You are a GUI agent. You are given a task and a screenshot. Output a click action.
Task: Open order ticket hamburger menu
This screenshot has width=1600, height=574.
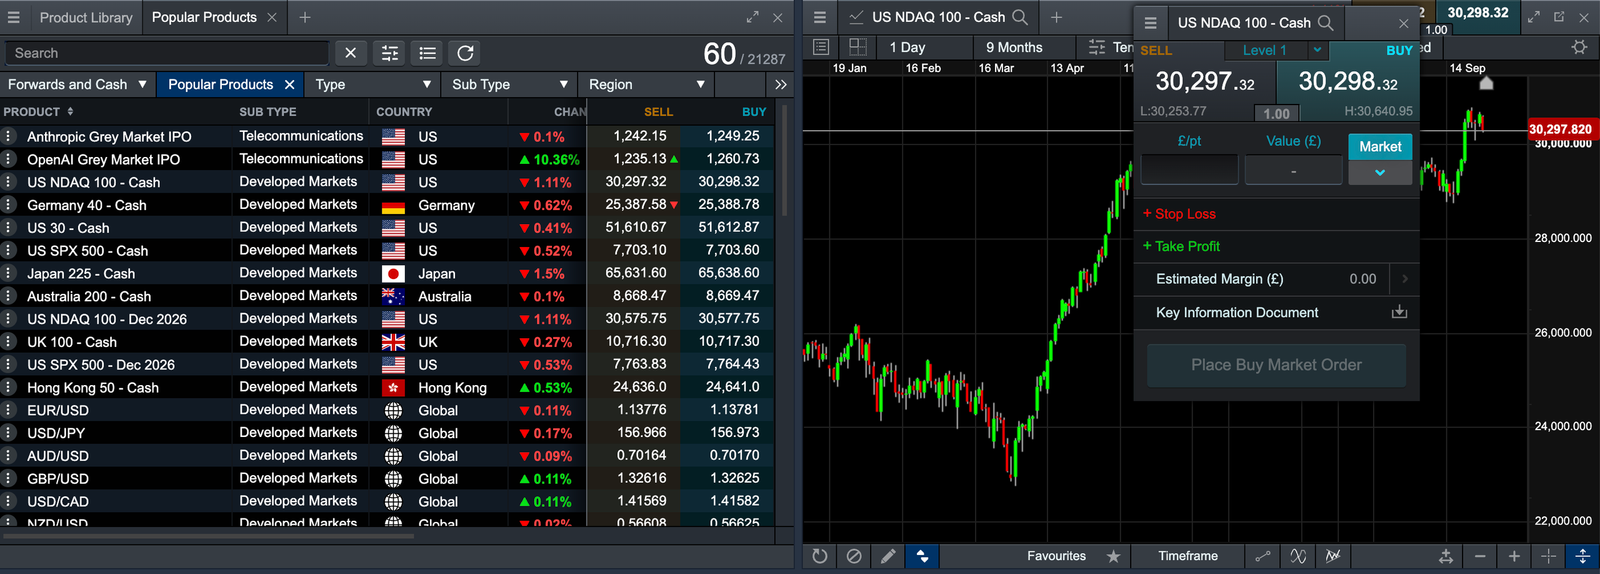pos(1150,22)
